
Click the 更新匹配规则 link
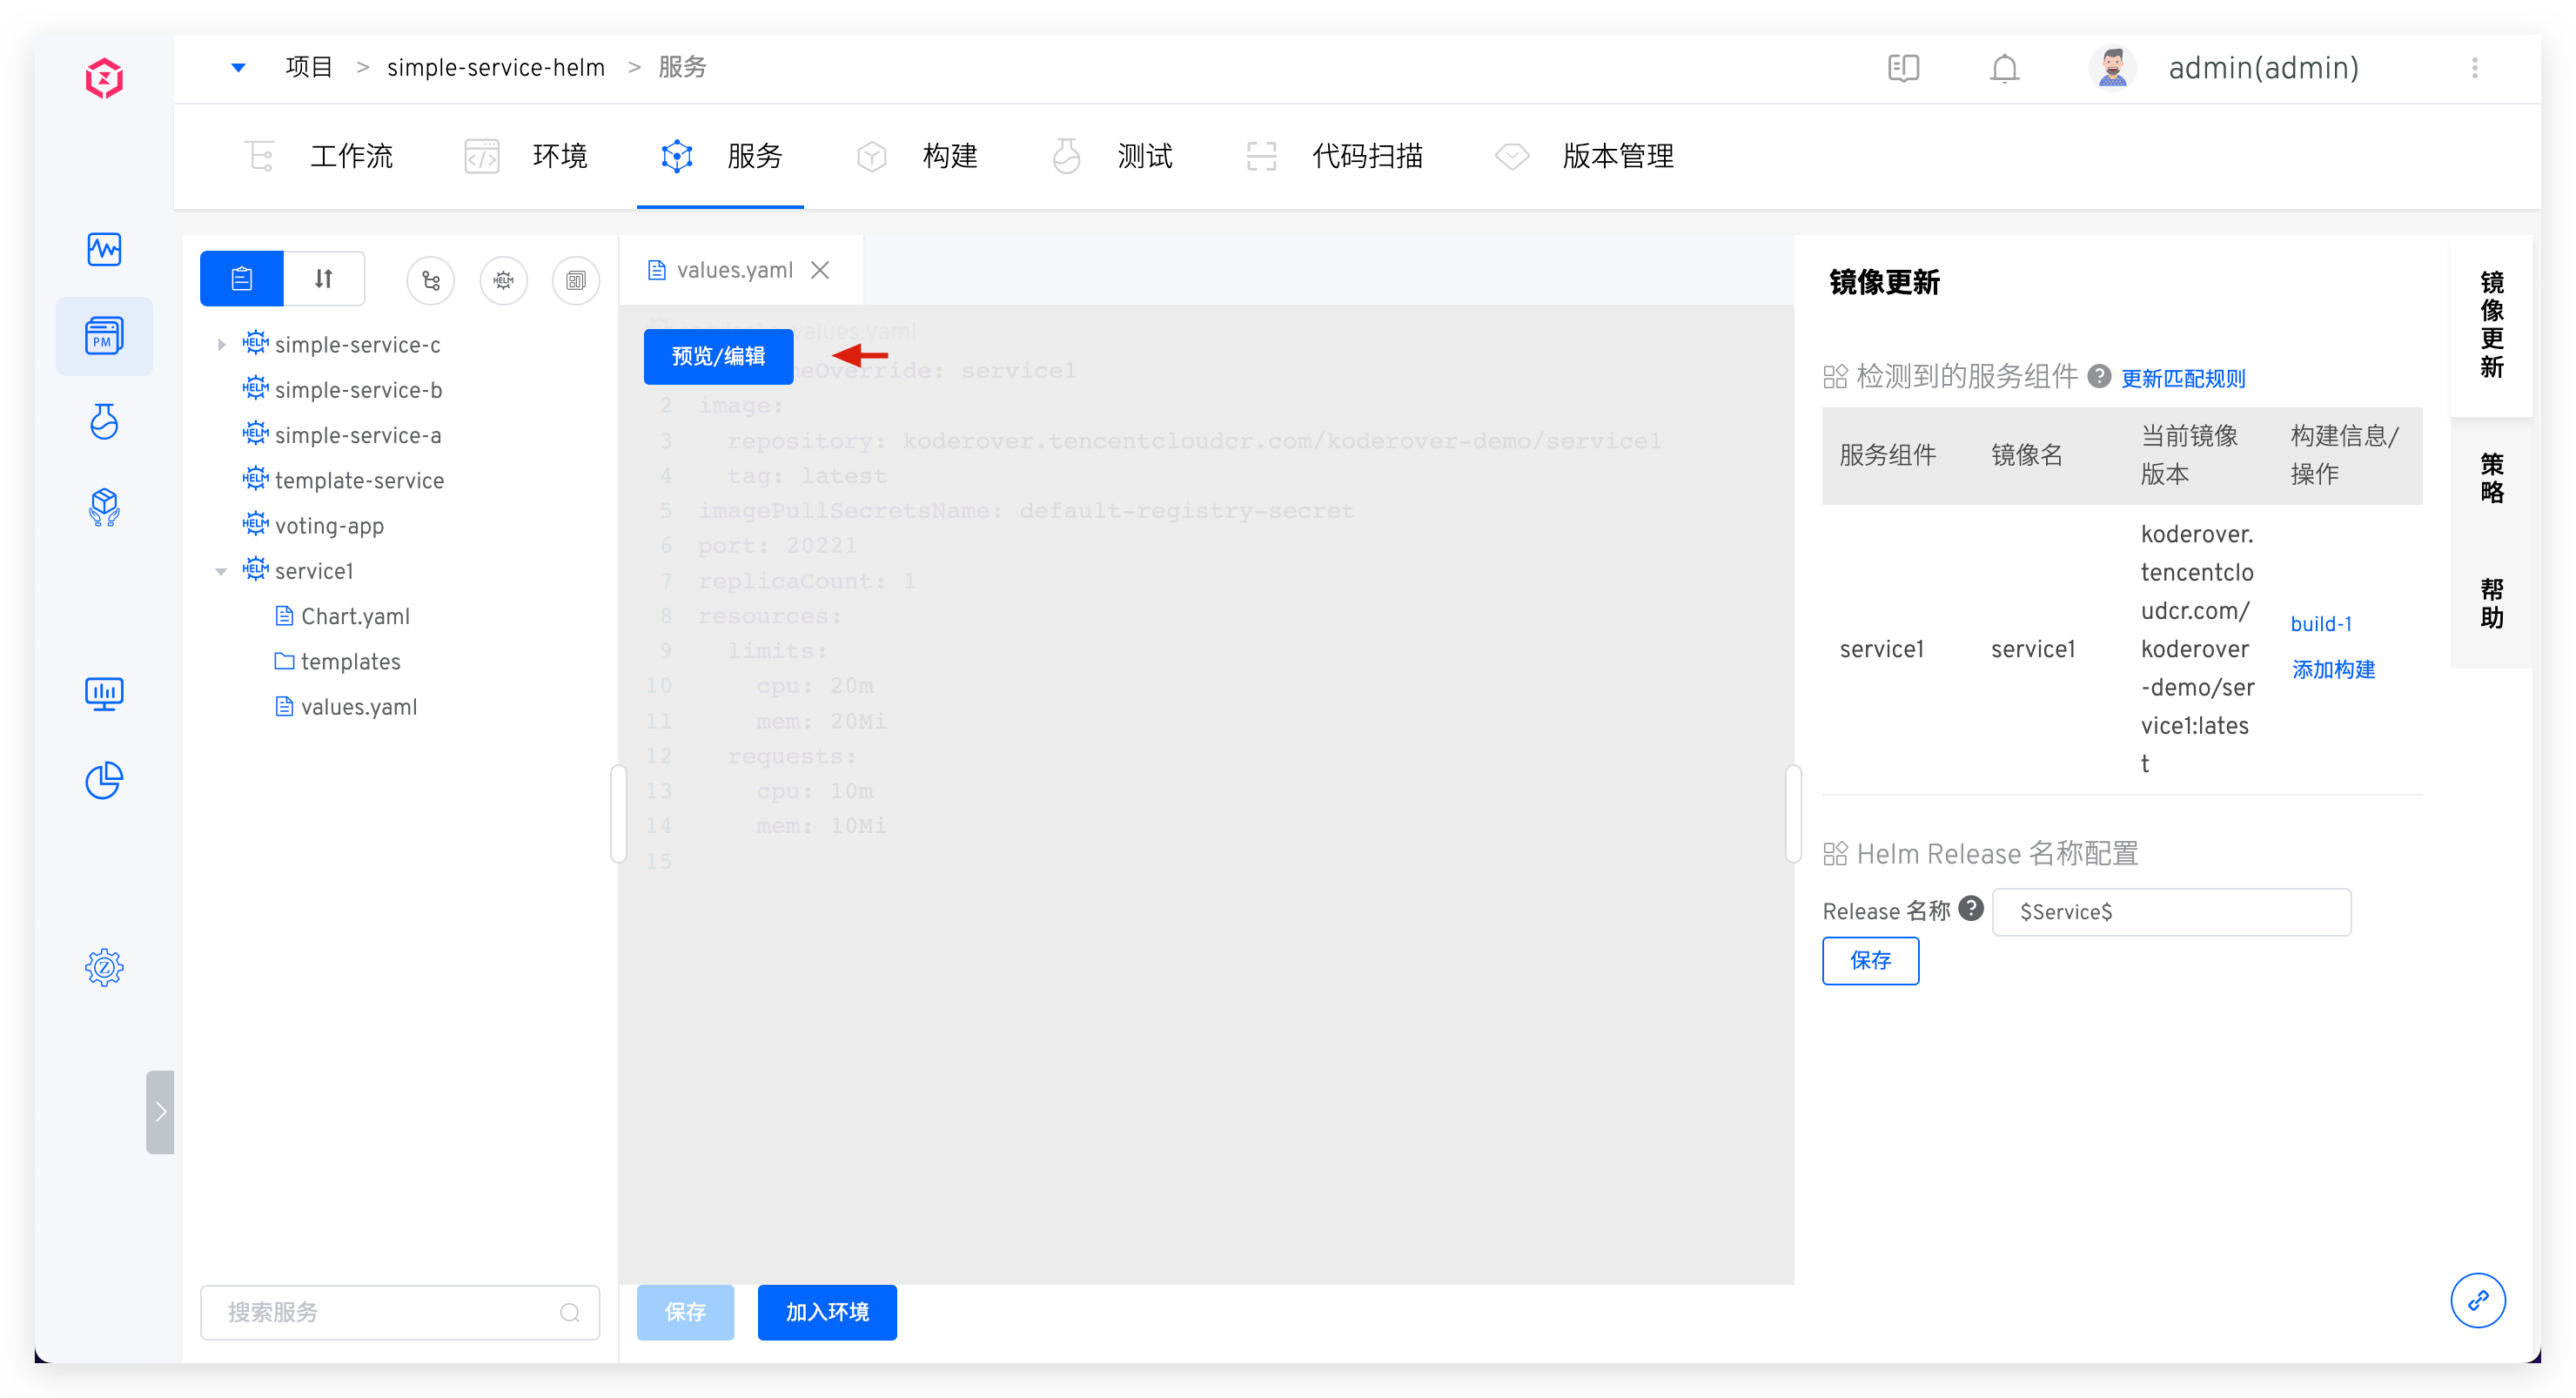point(2183,378)
